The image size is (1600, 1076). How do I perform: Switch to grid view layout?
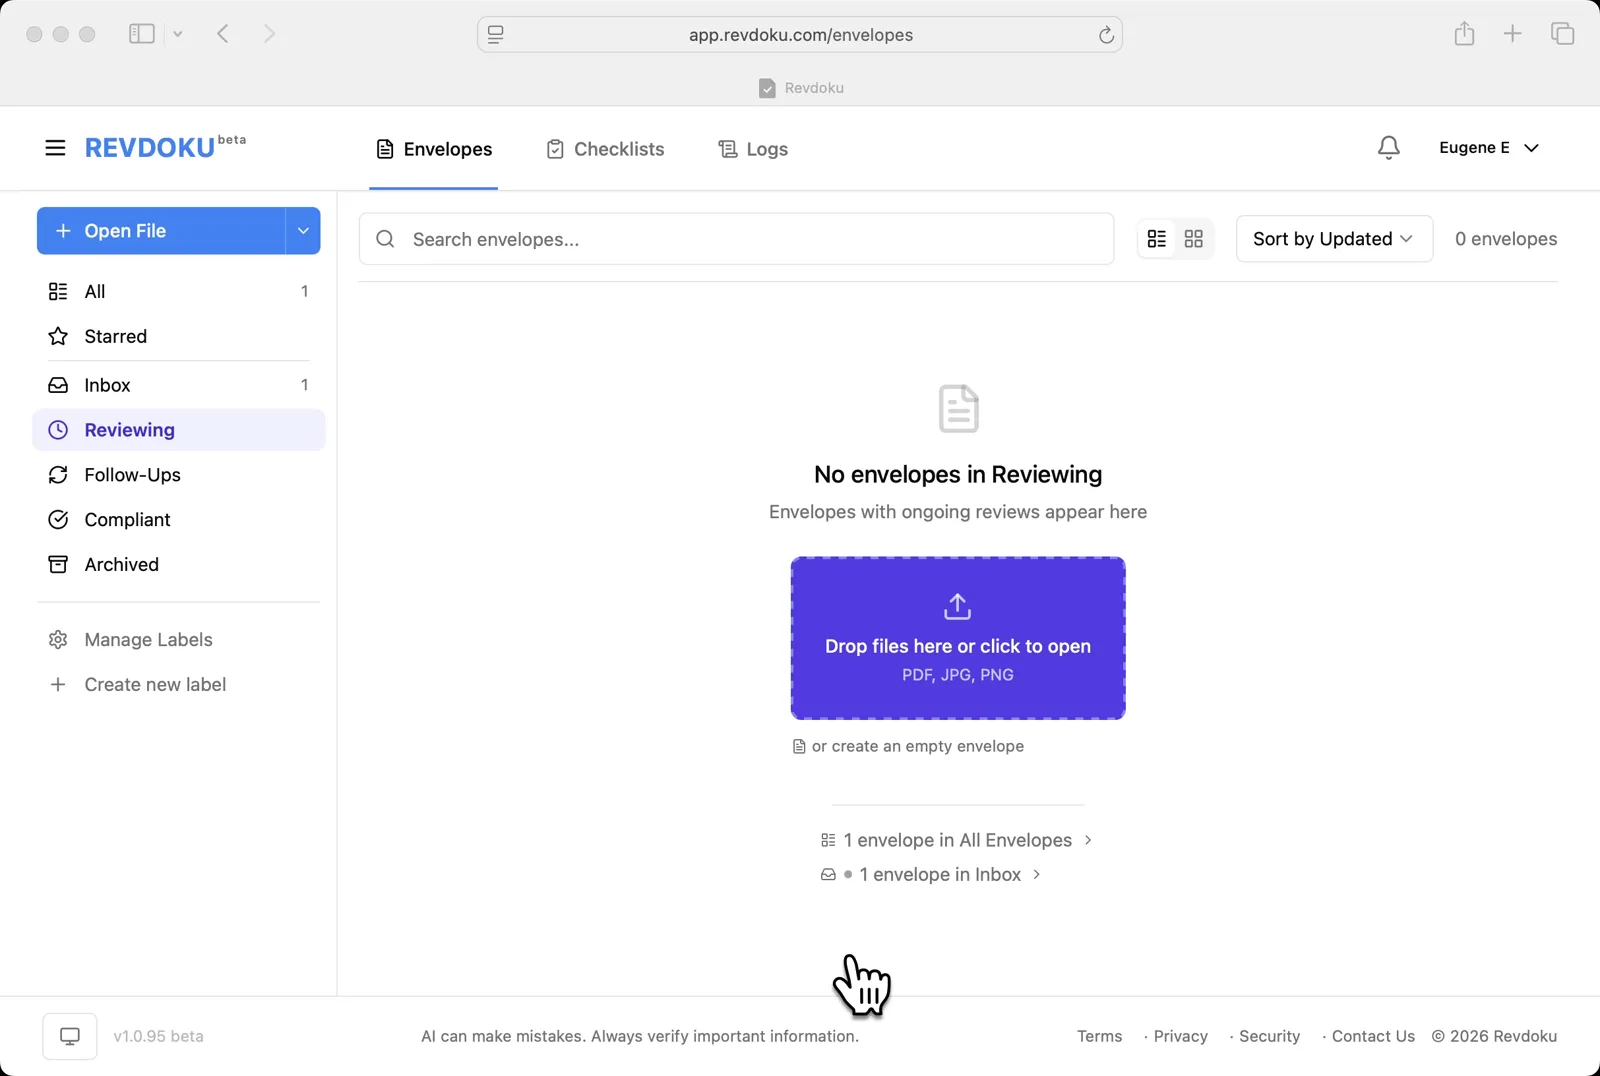1194,238
